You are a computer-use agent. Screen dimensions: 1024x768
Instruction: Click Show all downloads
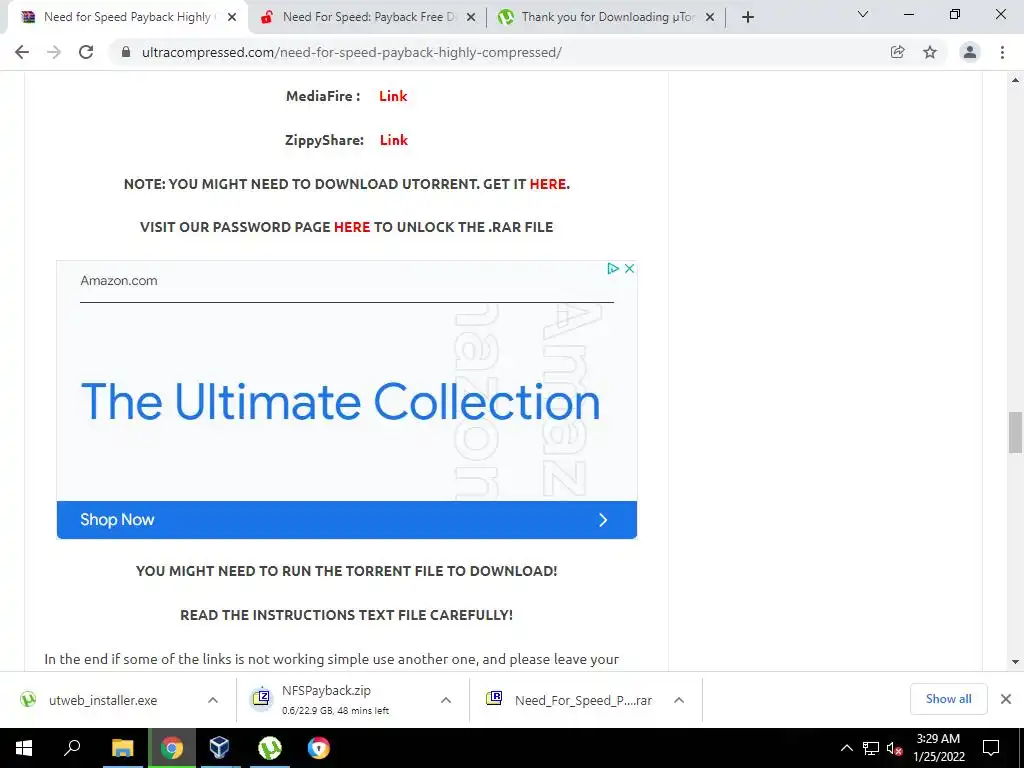[x=948, y=699]
